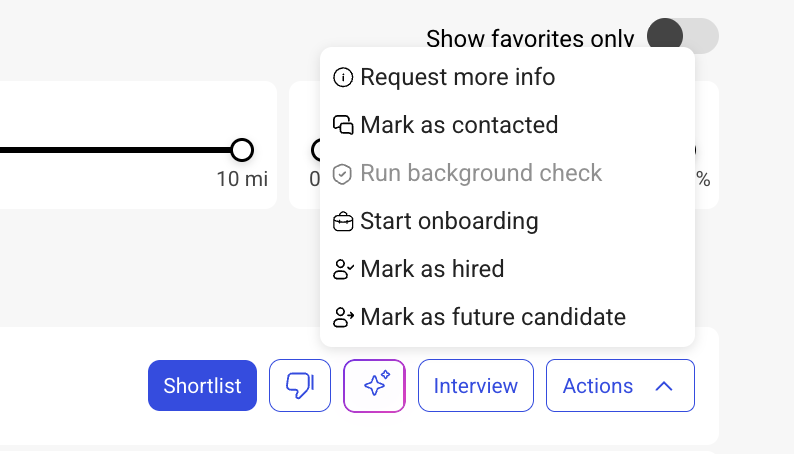Click the person-check icon for Mark as hired
The width and height of the screenshot is (794, 454).
[x=343, y=270]
